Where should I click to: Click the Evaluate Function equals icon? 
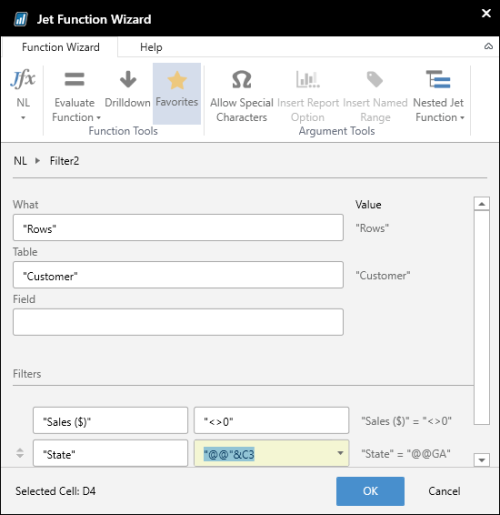[74, 79]
